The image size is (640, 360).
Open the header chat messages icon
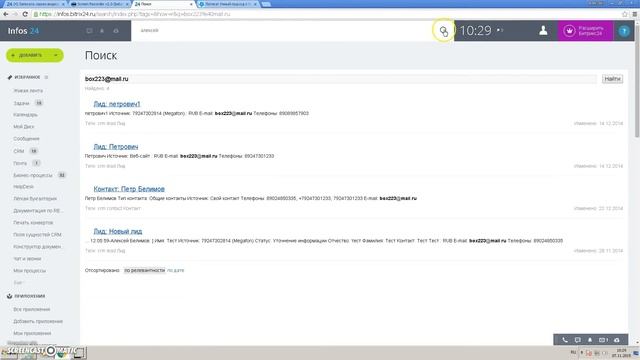click(89, 31)
